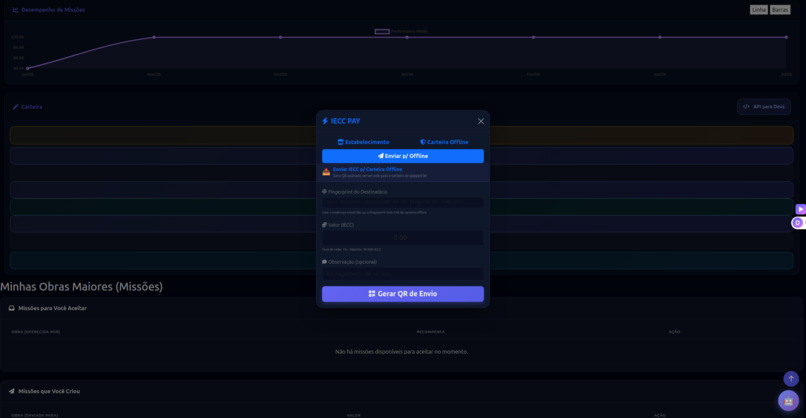Click the Gerar QR de Envio button
806x418 pixels.
402,294
